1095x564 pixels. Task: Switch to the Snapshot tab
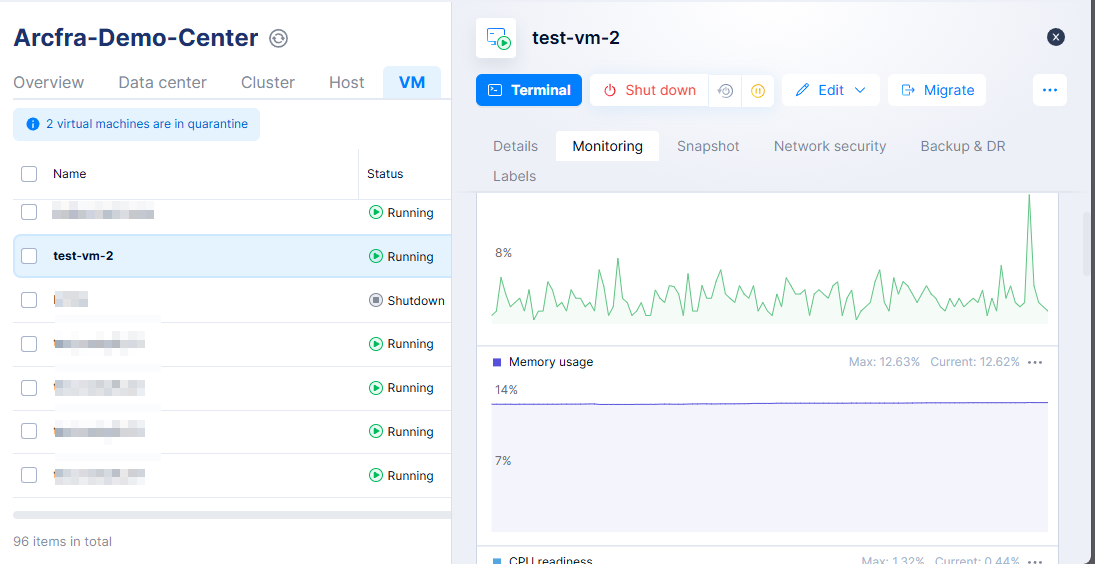coord(708,146)
